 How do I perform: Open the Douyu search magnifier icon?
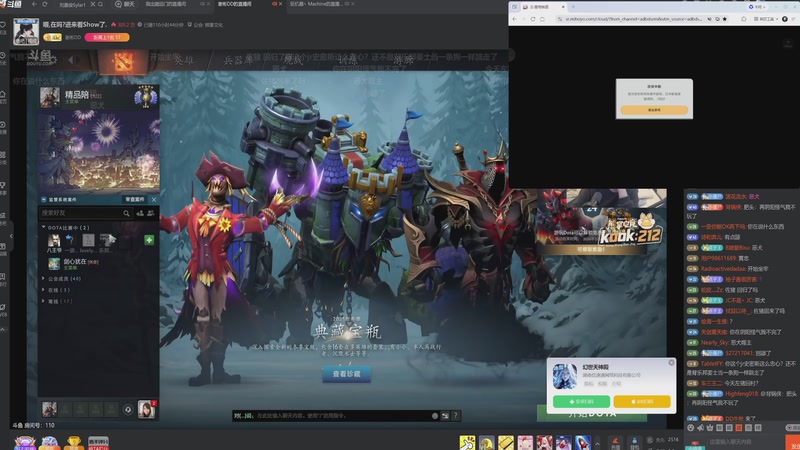pyautogui.click(x=101, y=4)
